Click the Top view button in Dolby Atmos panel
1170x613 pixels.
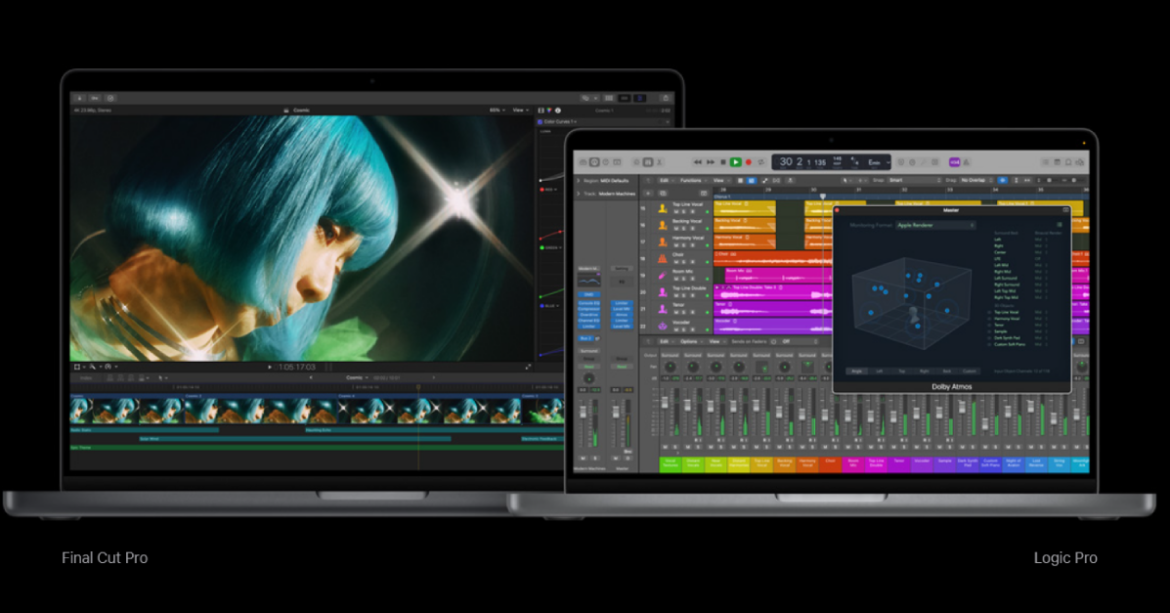pos(901,370)
